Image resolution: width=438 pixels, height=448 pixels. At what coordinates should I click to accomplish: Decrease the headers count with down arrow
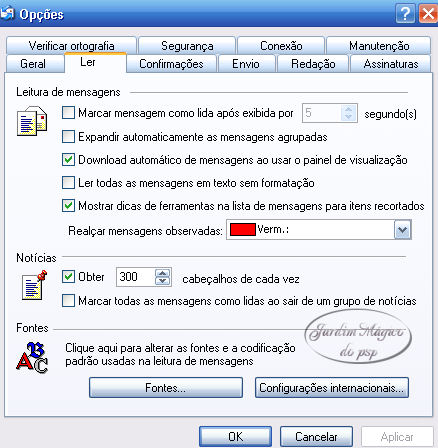(x=163, y=281)
